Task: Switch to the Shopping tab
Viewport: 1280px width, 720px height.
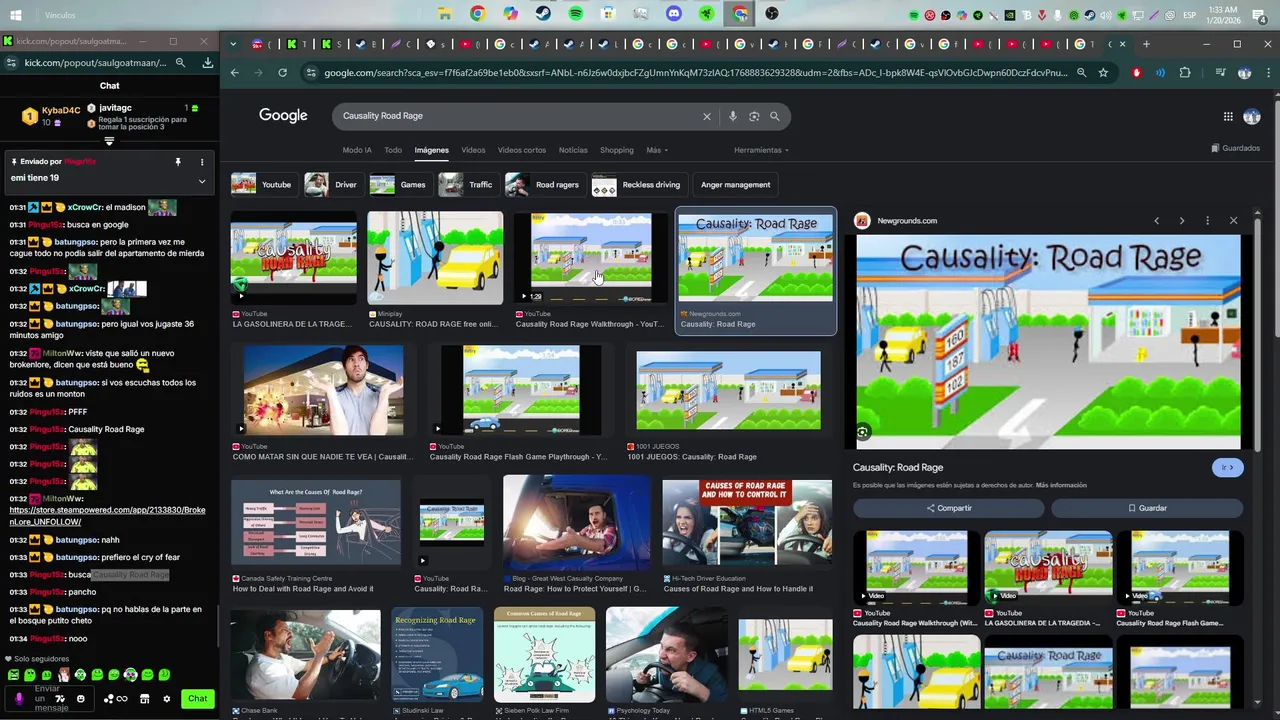Action: pyautogui.click(x=617, y=150)
